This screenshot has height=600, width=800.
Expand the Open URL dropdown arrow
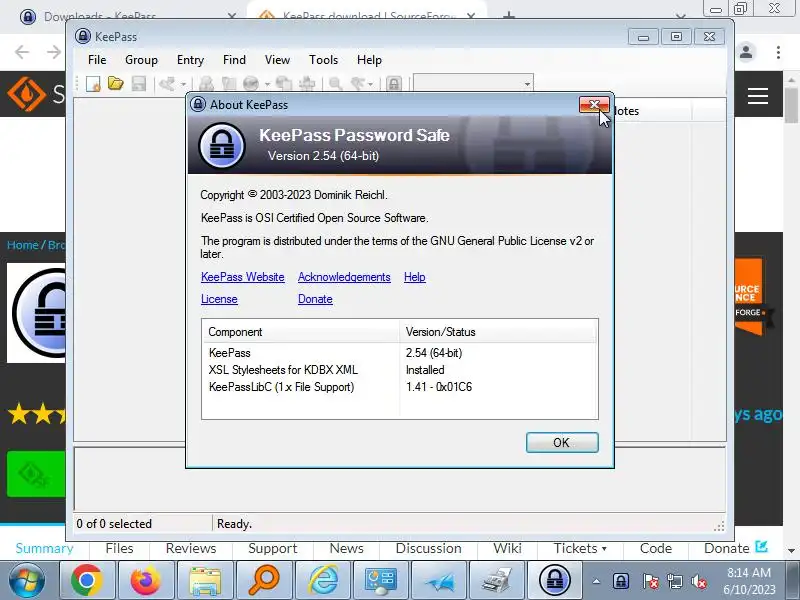[x=267, y=84]
